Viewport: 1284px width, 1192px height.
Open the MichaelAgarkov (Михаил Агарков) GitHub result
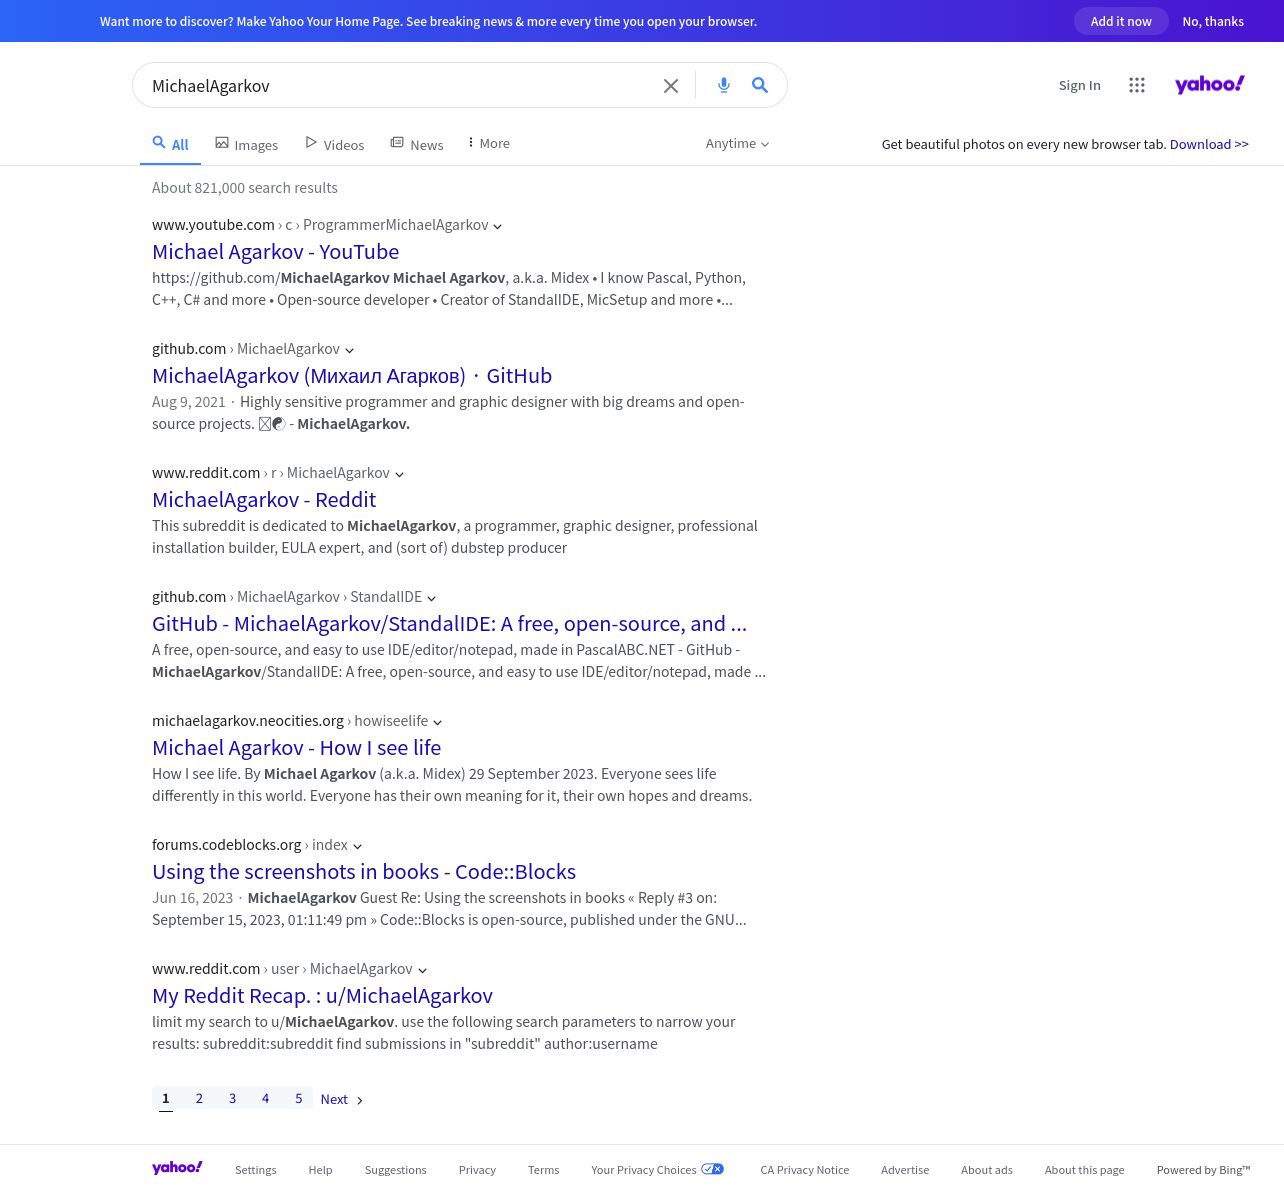tap(352, 376)
